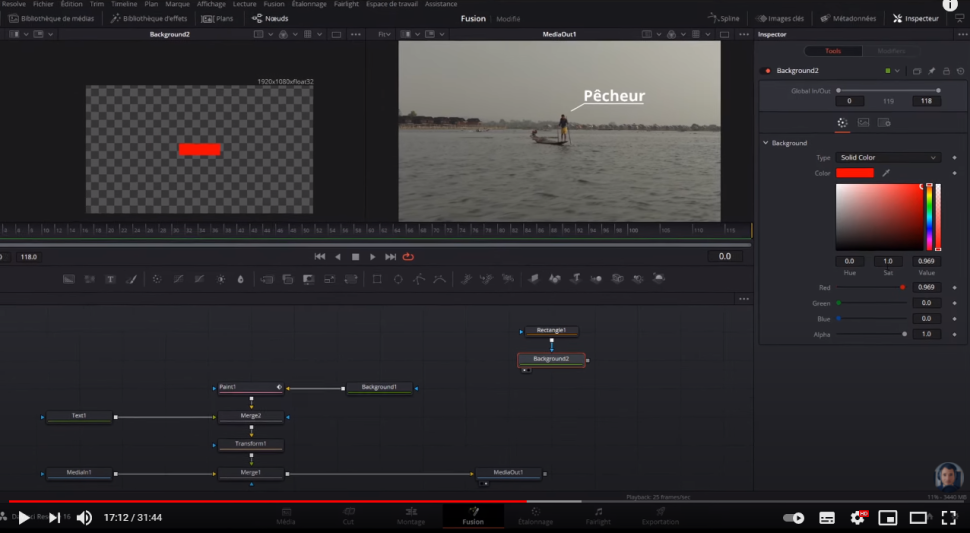Open the Spline editor panel

pyautogui.click(x=723, y=19)
